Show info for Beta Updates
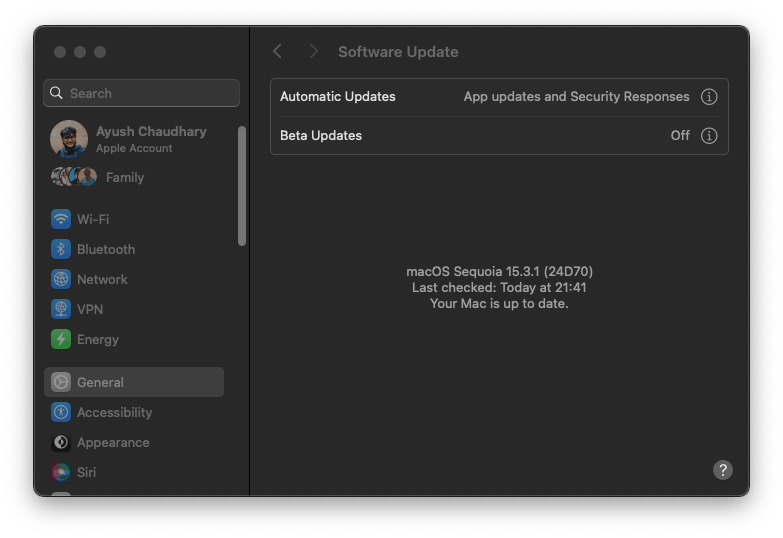This screenshot has width=783, height=538. click(709, 135)
